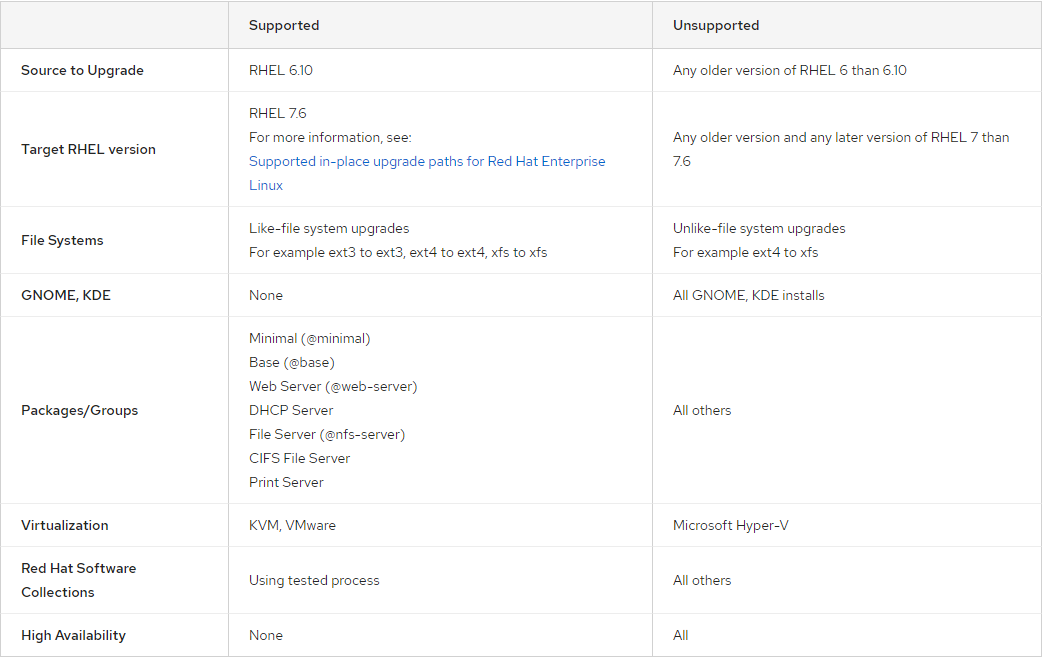Select the "High Availability" row label
The image size is (1042, 657).
pos(73,636)
